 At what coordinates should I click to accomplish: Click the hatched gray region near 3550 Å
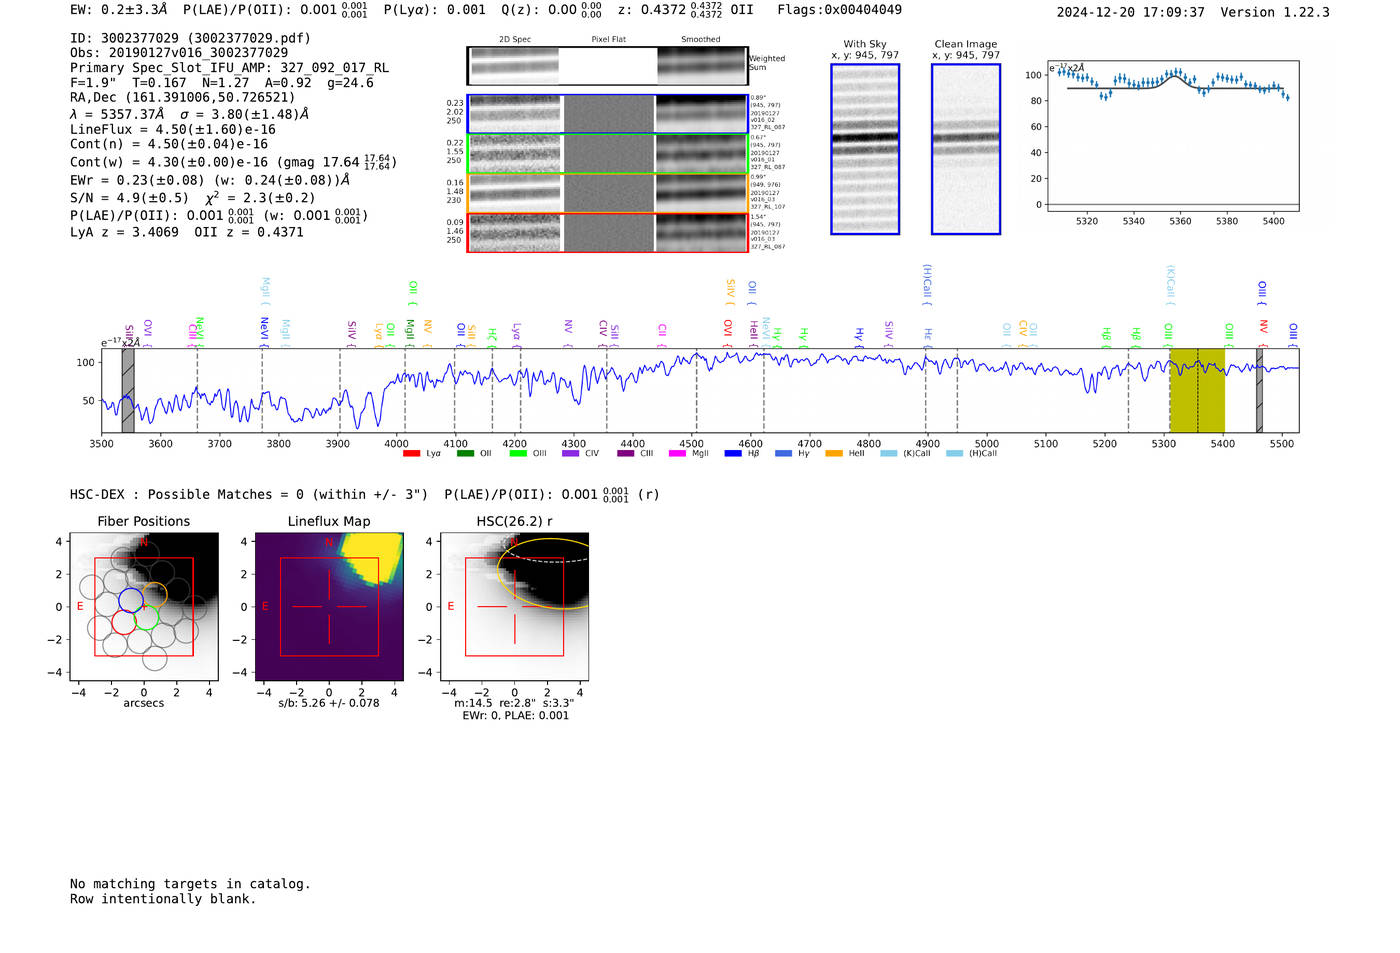click(128, 390)
